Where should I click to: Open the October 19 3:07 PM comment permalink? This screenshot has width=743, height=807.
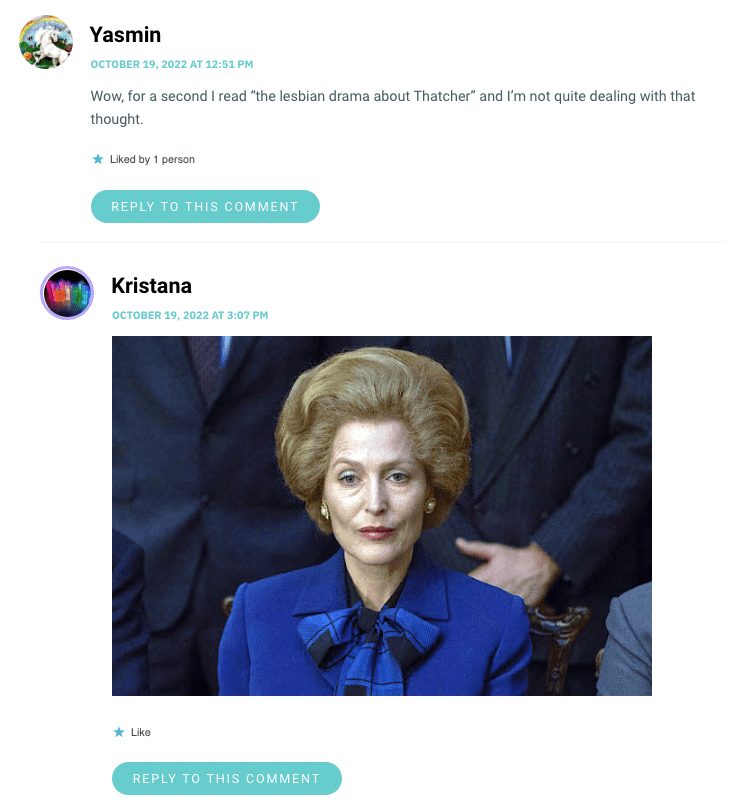click(x=190, y=315)
